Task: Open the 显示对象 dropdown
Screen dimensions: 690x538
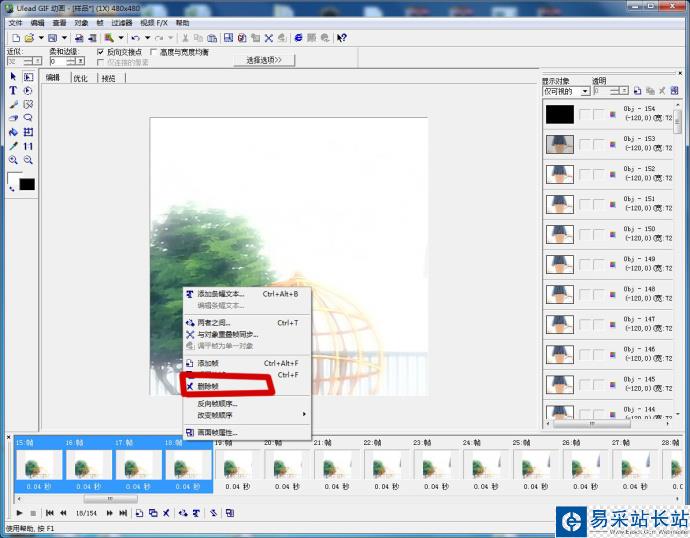Action: [585, 91]
